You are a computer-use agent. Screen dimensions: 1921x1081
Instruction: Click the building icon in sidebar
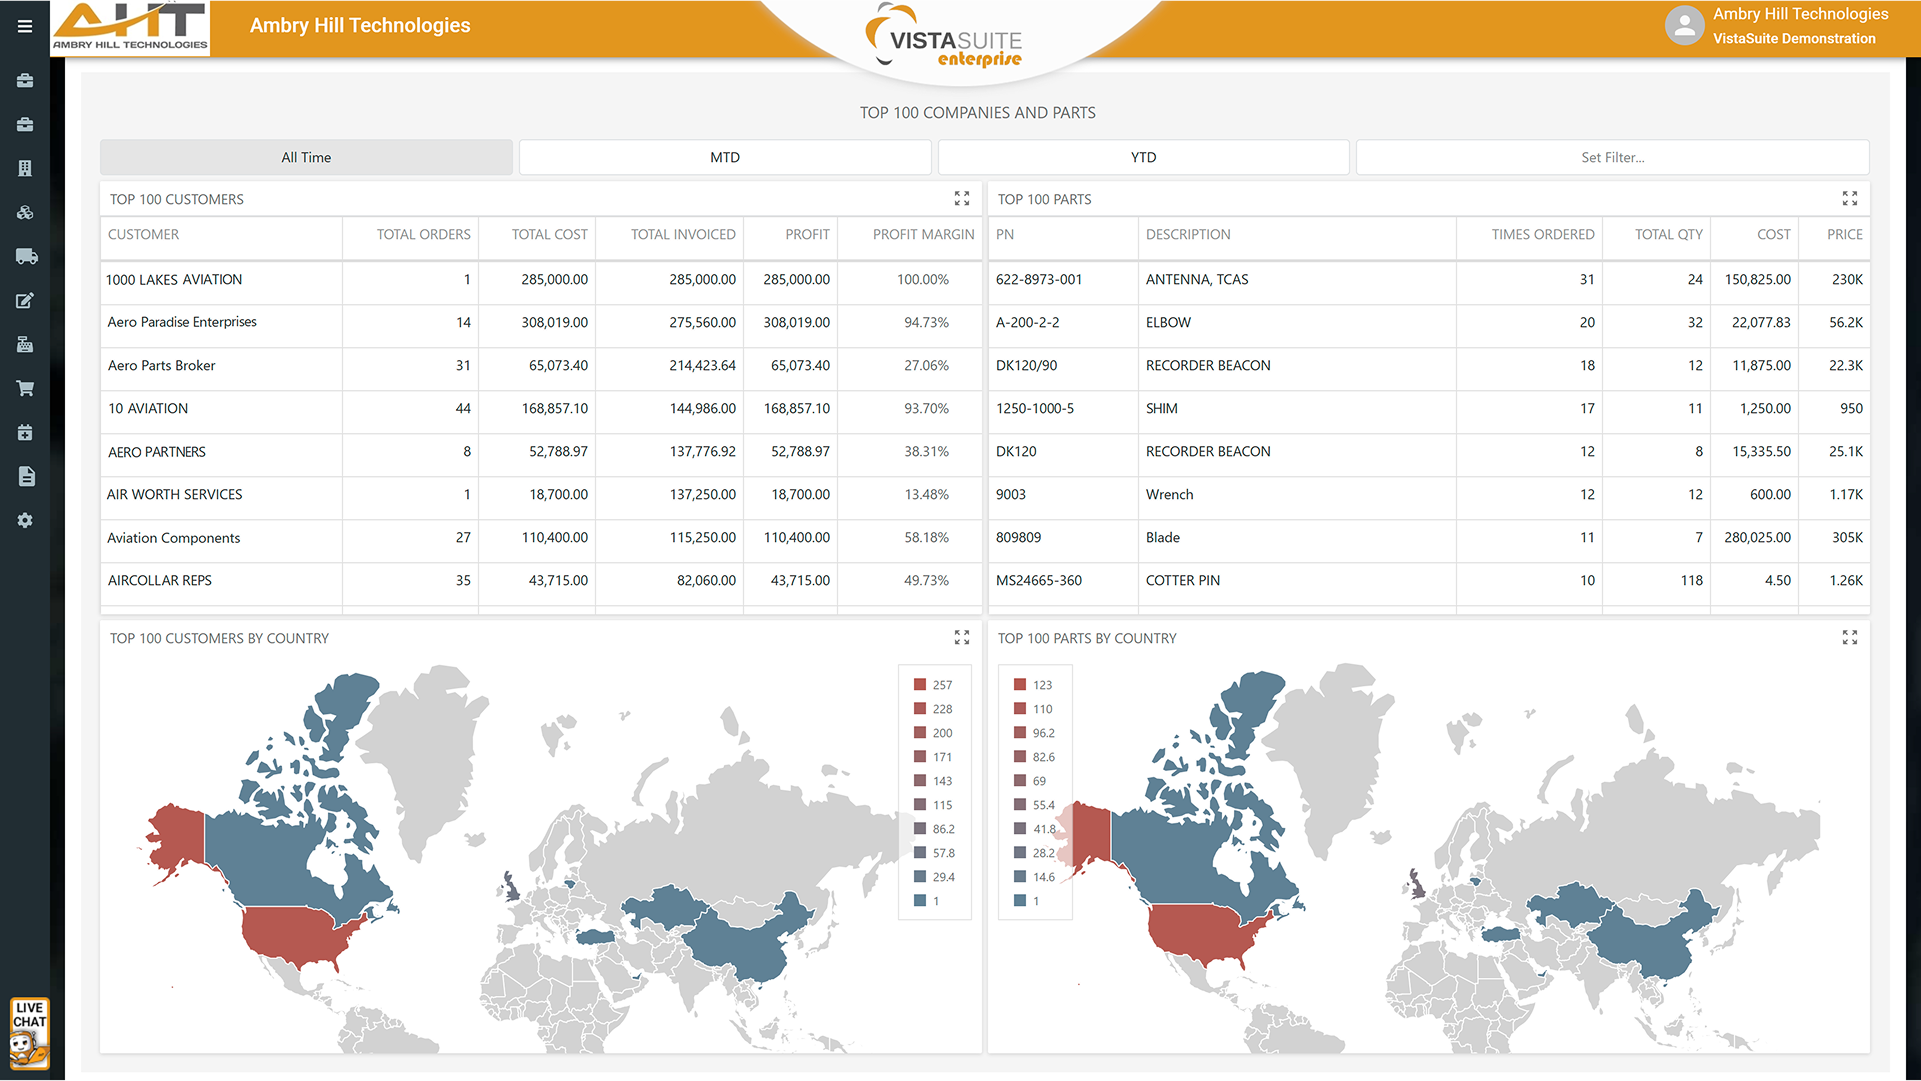(x=25, y=168)
